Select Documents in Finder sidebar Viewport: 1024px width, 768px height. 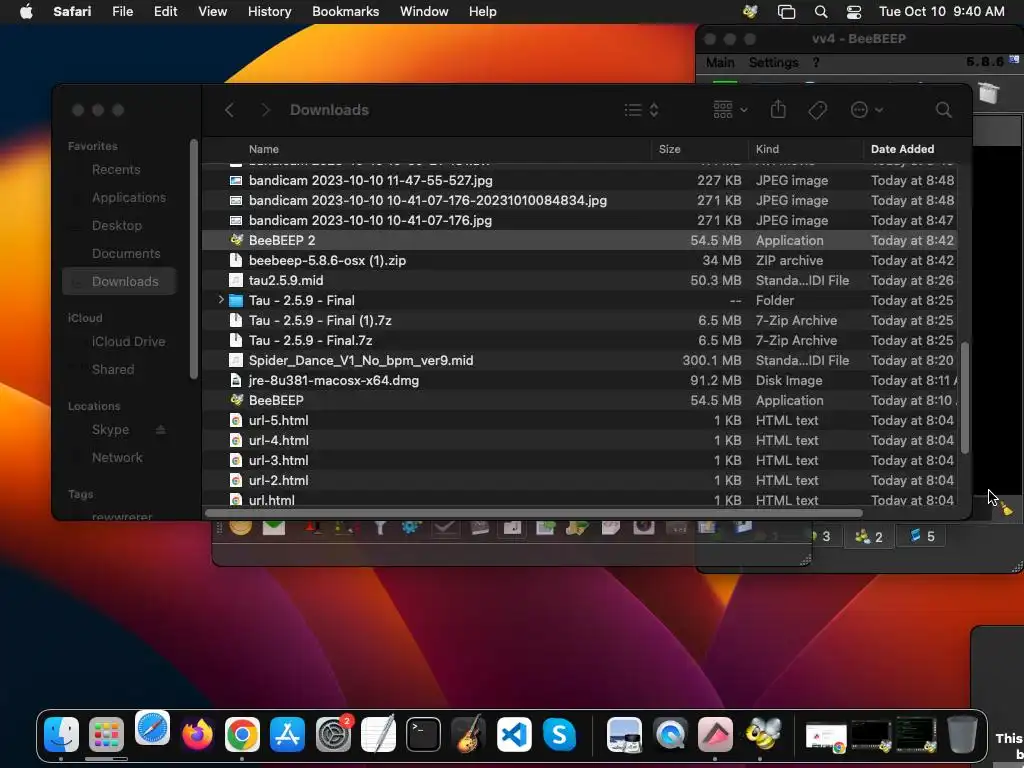pyautogui.click(x=126, y=253)
